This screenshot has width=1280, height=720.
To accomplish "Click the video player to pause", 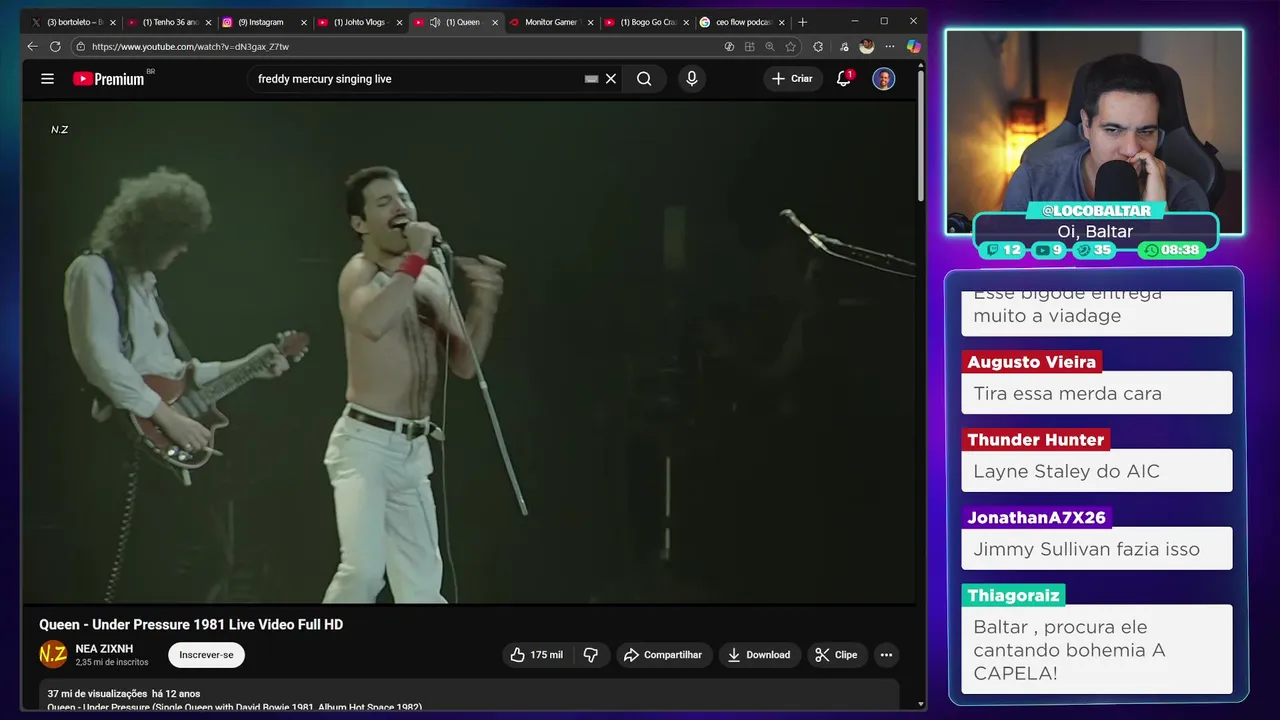I will coord(468,352).
